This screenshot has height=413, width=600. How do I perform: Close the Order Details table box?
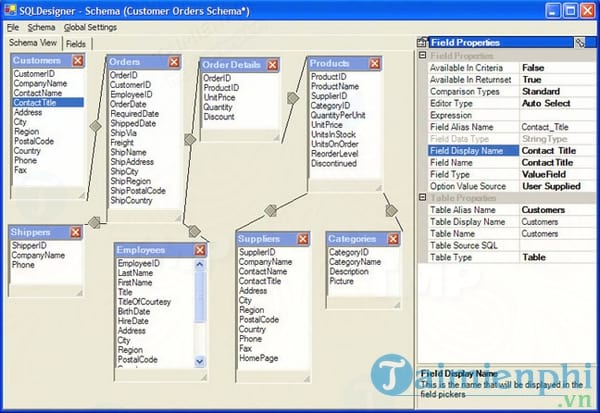coord(272,65)
